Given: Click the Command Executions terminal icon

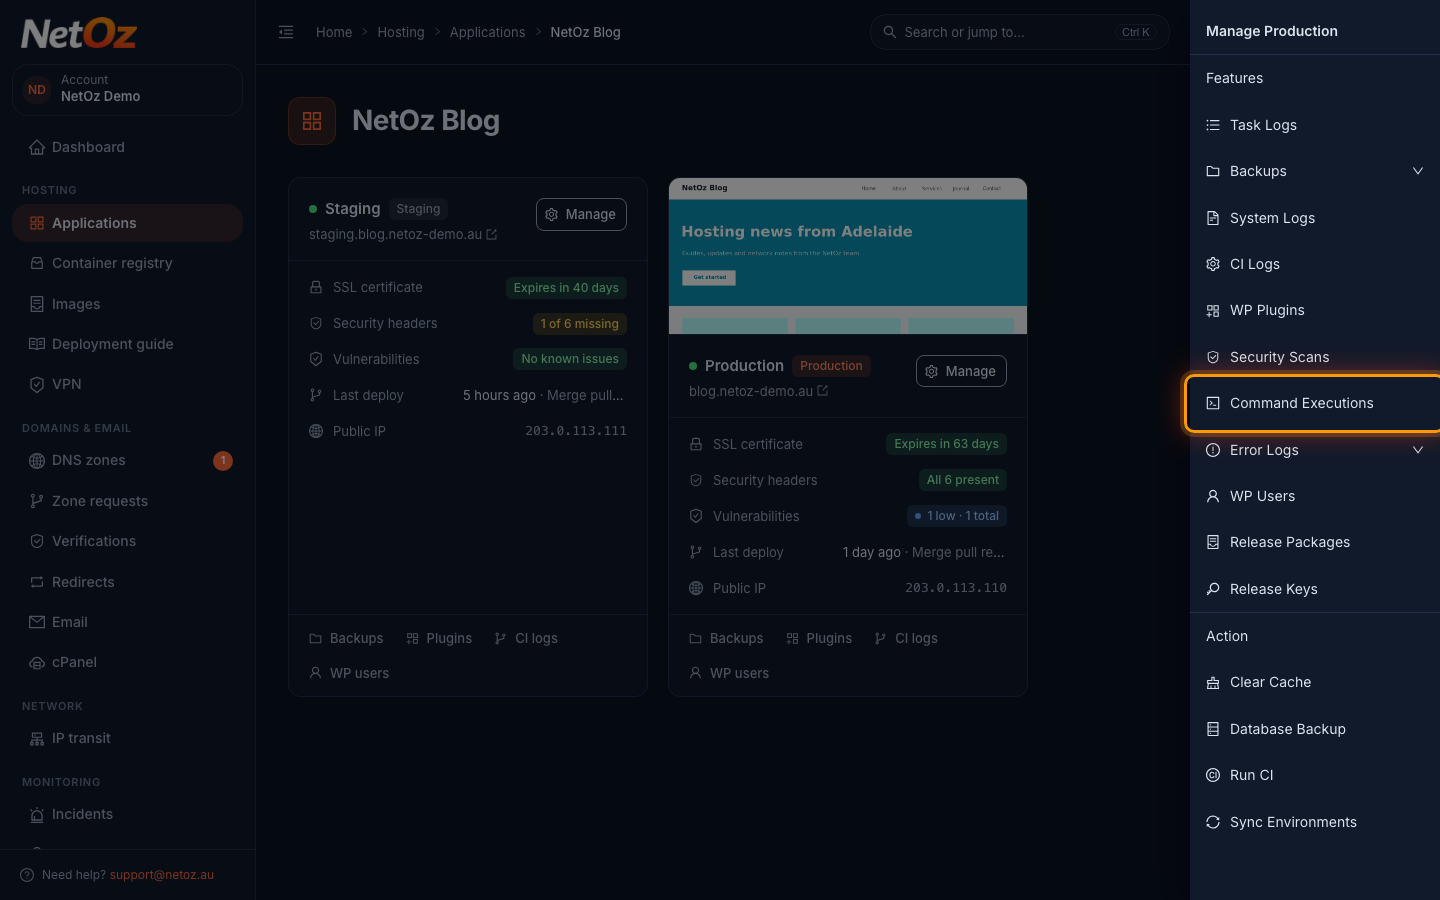Looking at the screenshot, I should 1213,403.
